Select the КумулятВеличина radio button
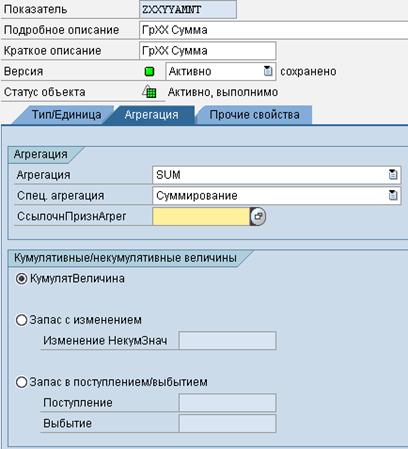Image resolution: width=408 pixels, height=449 pixels. pos(22,278)
